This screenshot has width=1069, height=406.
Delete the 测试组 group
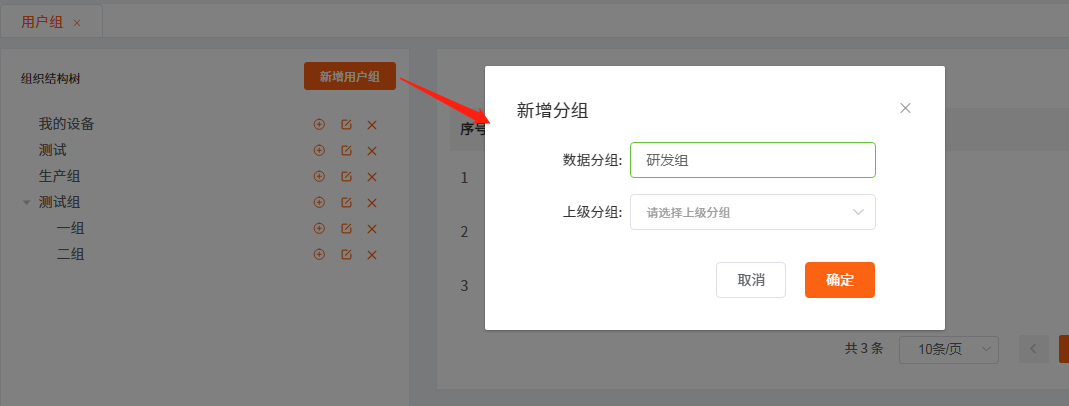(x=372, y=202)
